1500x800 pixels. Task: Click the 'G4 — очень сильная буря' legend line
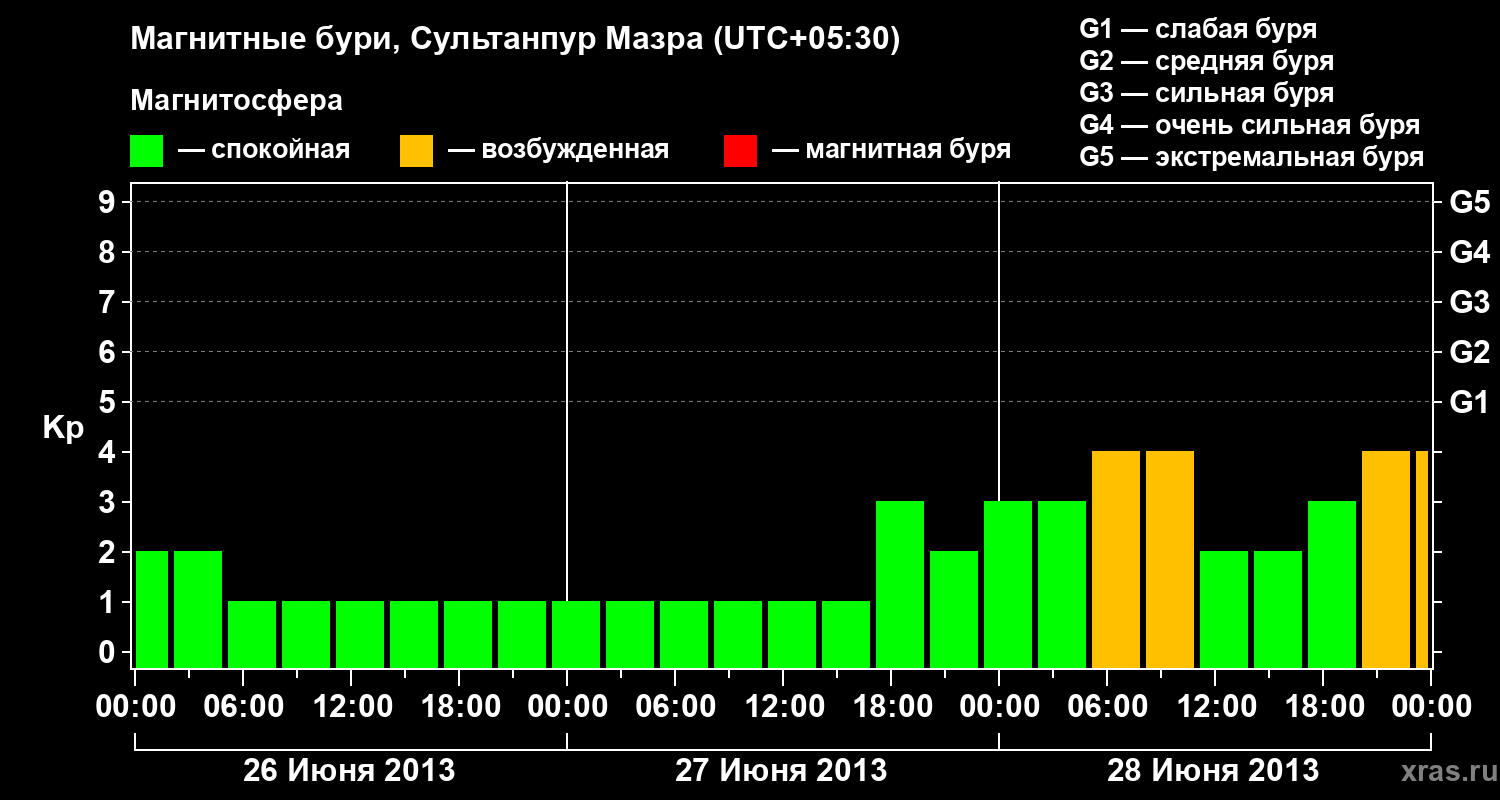1249,125
